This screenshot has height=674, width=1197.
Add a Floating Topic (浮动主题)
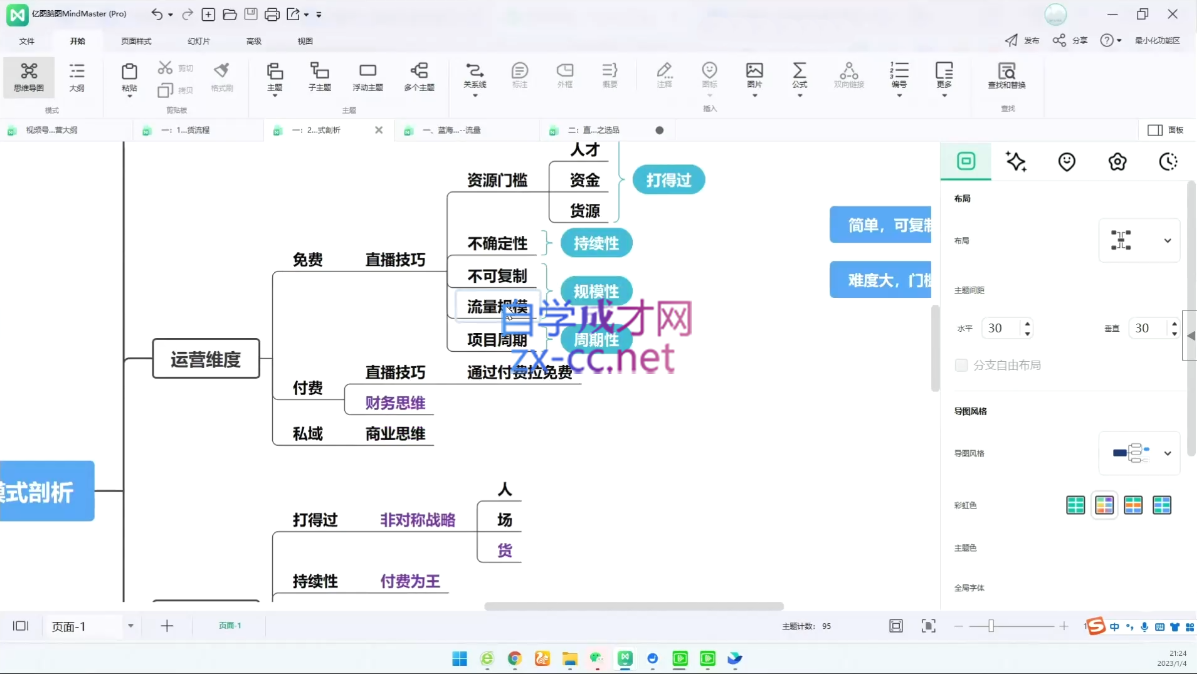pyautogui.click(x=367, y=77)
